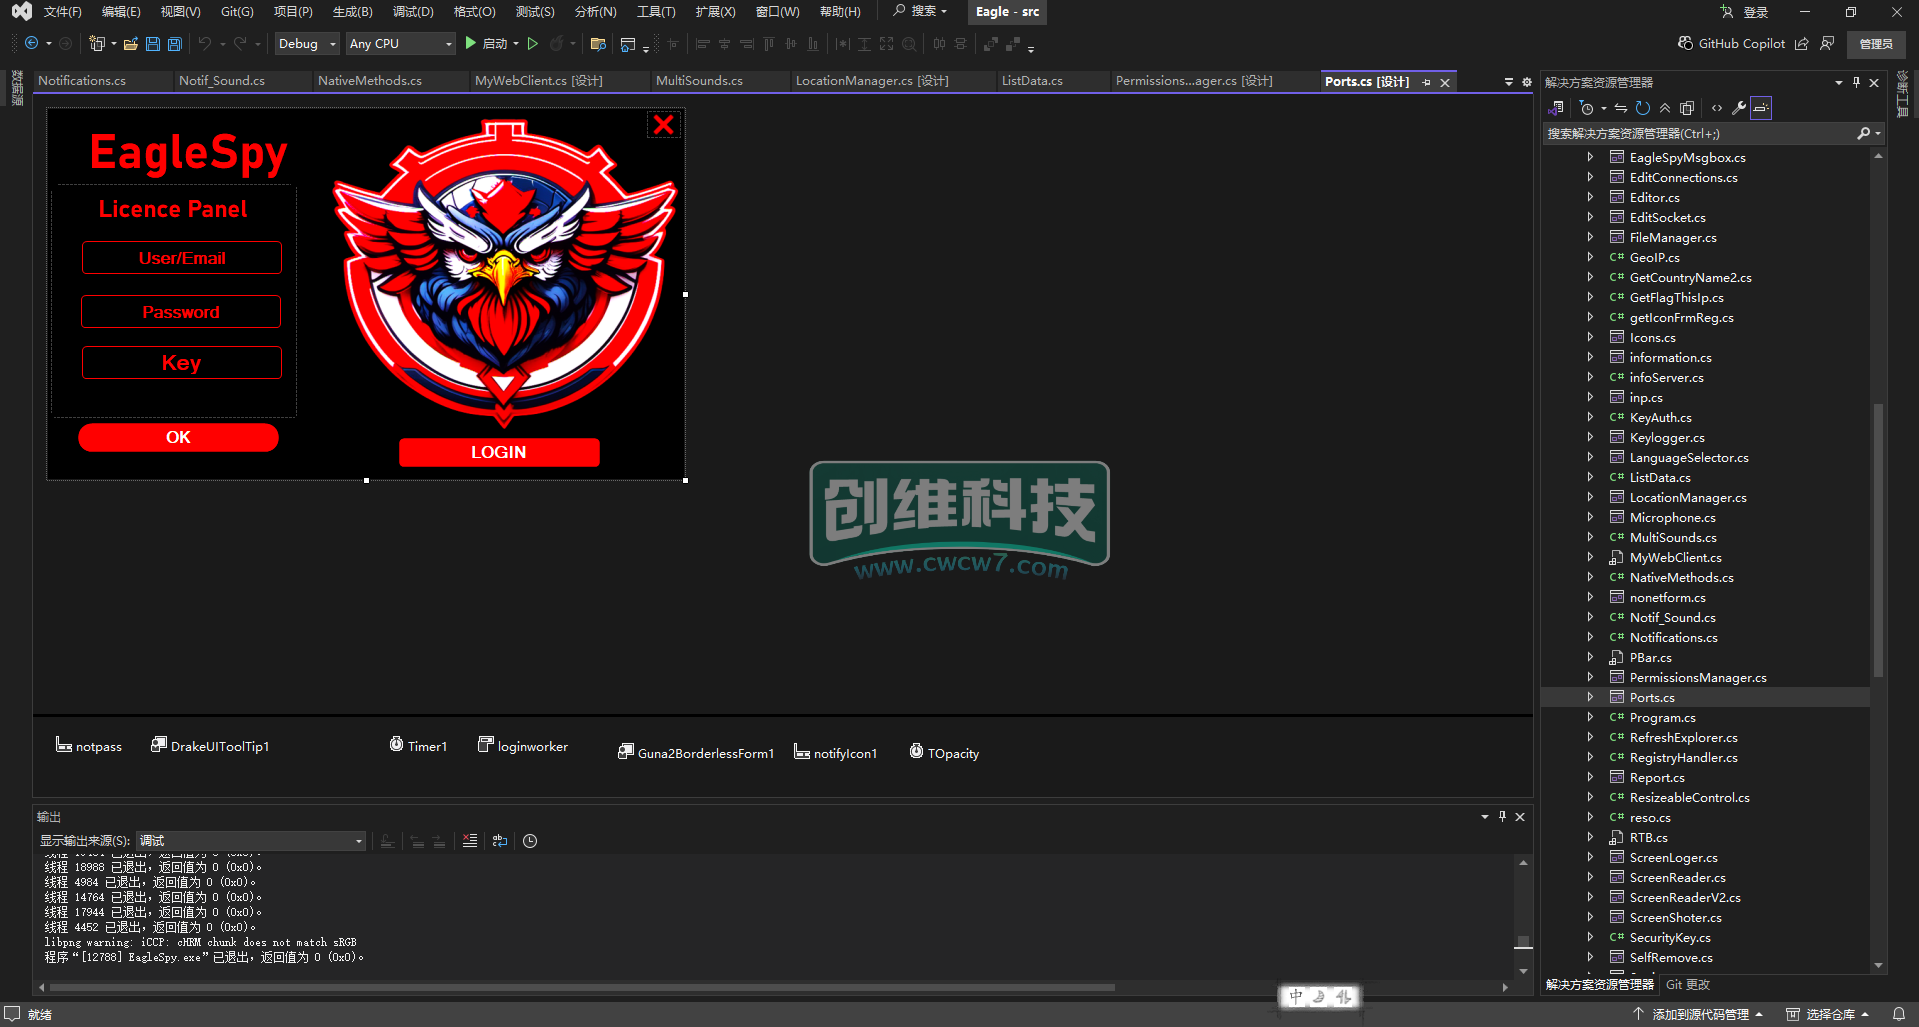Click the Solution Explorer vertical scrollbar thumb
Viewport: 1919px width, 1027px height.
click(1878, 540)
